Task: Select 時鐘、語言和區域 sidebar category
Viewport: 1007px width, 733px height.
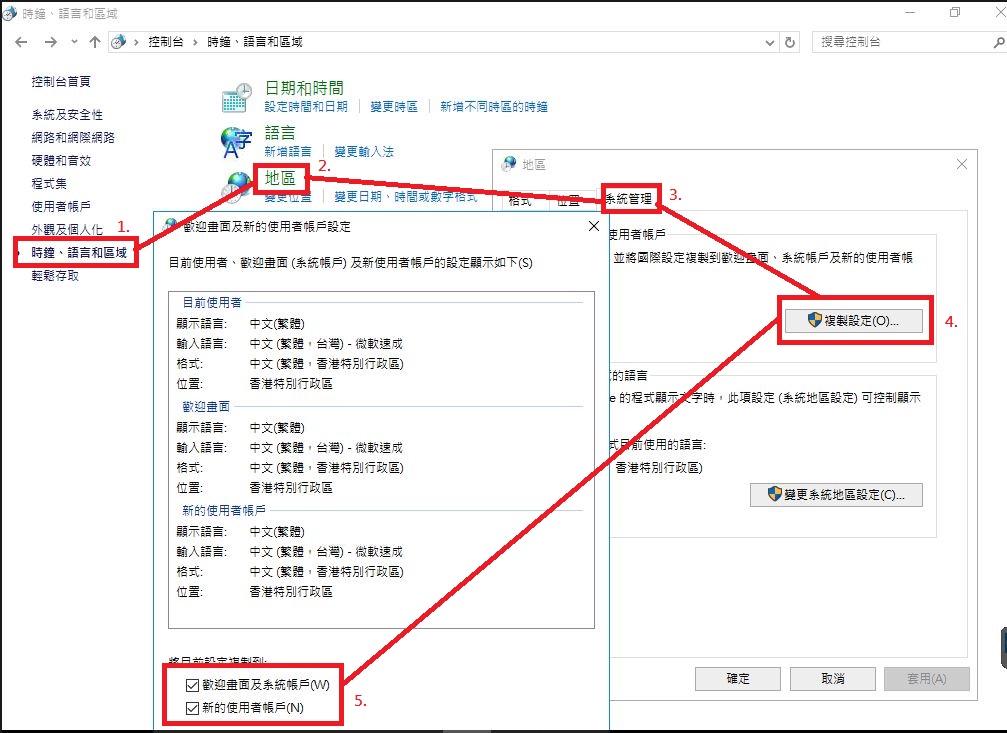Action: coord(79,252)
